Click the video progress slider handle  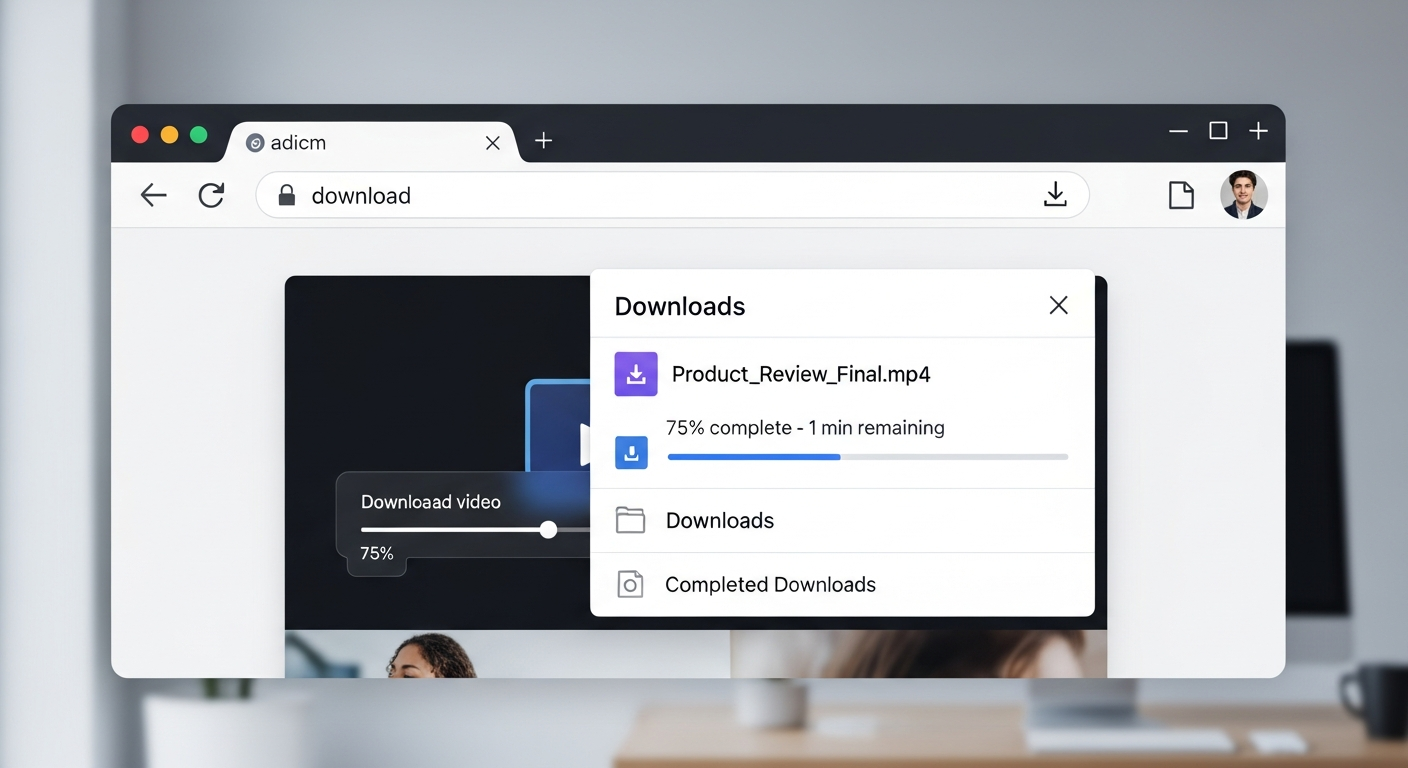pos(548,530)
